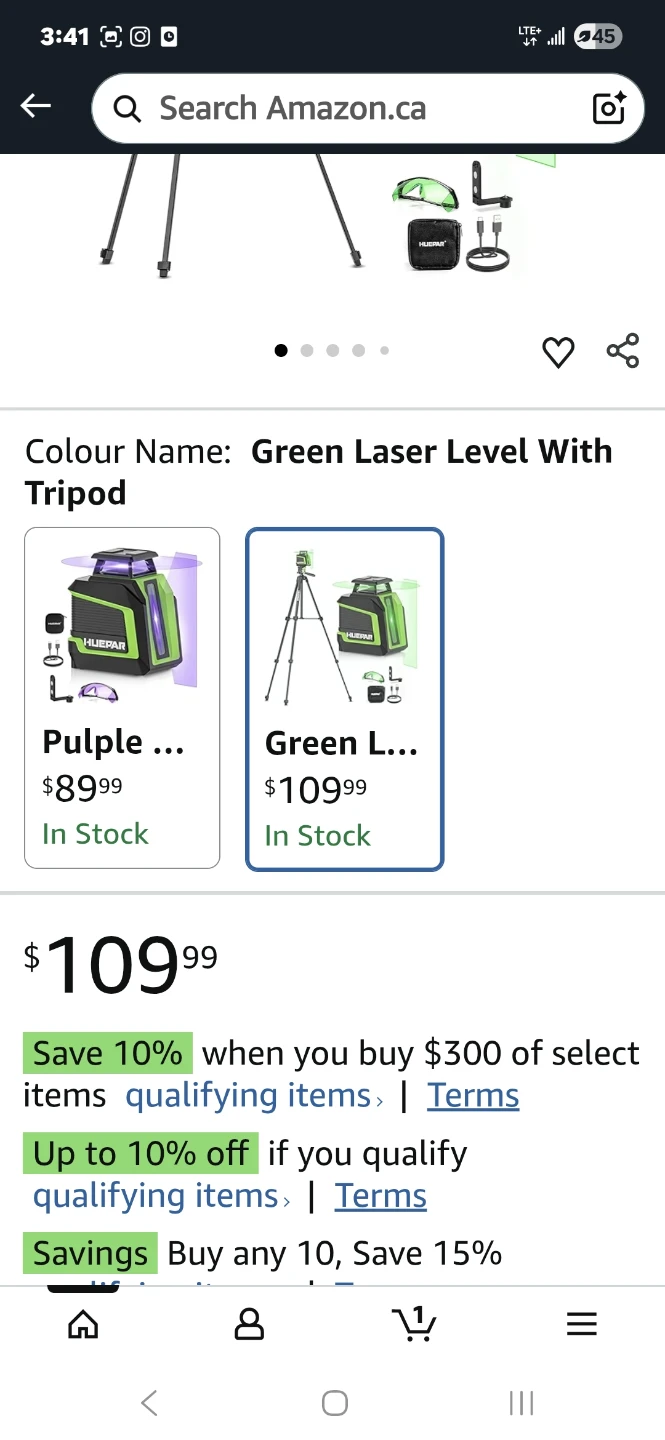Open the shopping cart icon
Viewport: 665px width, 1440px height.
pyautogui.click(x=414, y=1324)
